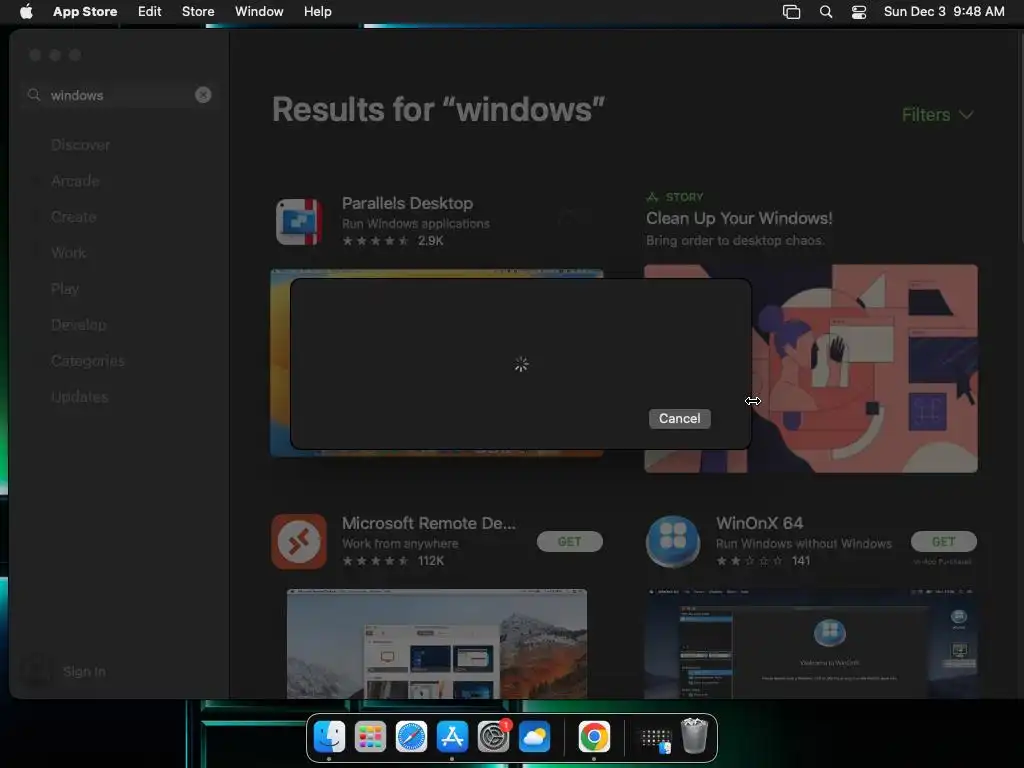Open the Trash from the Dock
The height and width of the screenshot is (768, 1024).
pos(694,736)
